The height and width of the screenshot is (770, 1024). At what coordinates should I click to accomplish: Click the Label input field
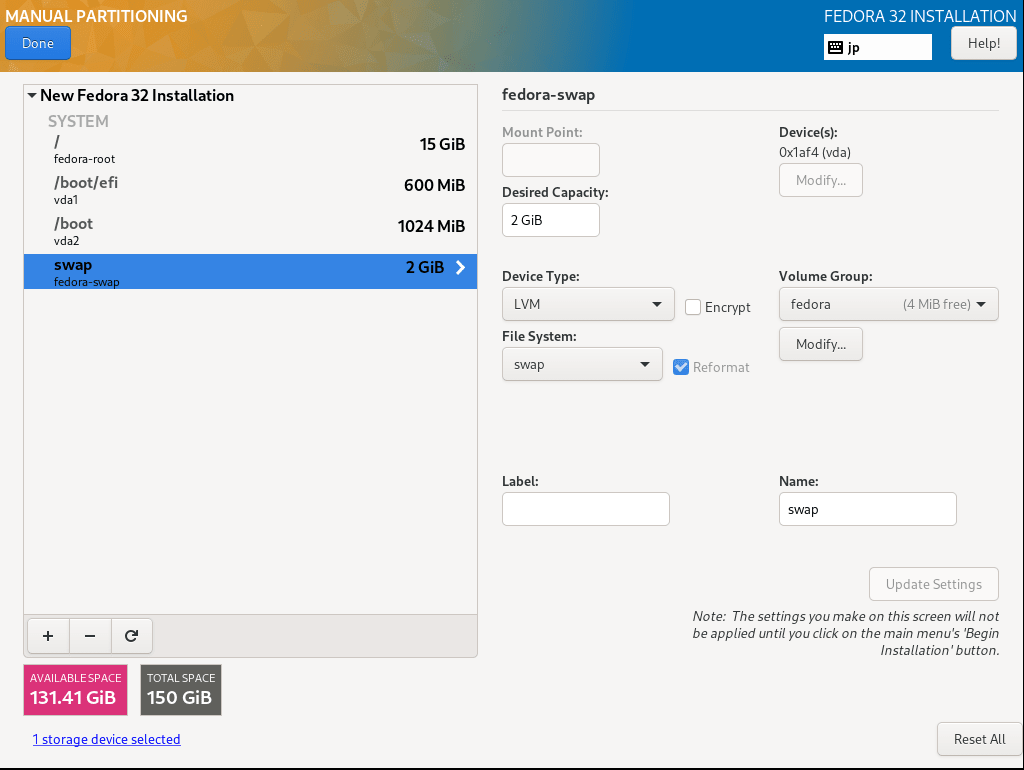(x=586, y=509)
